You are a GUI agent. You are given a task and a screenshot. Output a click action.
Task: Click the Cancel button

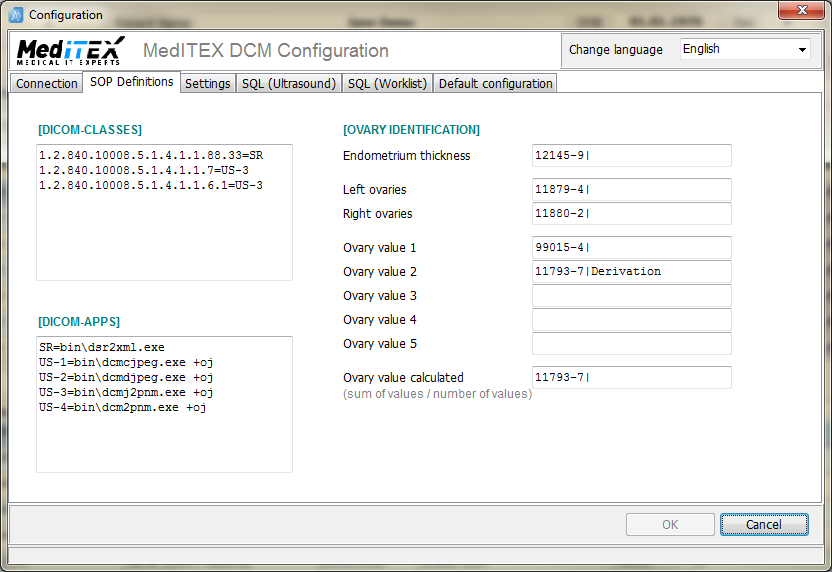pos(764,524)
